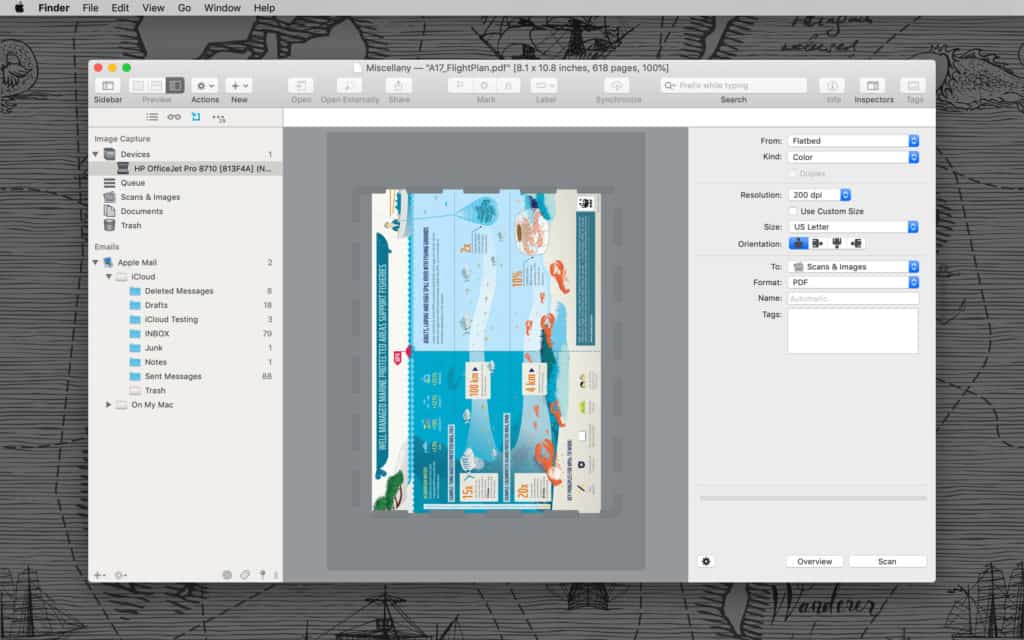Click the scanner options gear button
The height and width of the screenshot is (640, 1024).
pos(706,562)
